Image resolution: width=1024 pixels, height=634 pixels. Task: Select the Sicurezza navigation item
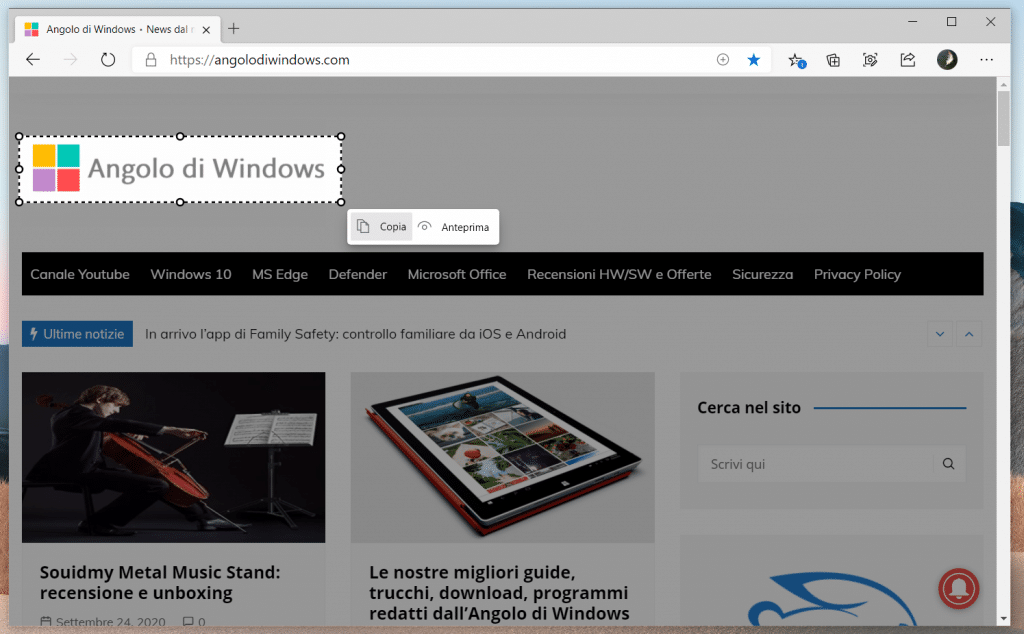pyautogui.click(x=762, y=274)
